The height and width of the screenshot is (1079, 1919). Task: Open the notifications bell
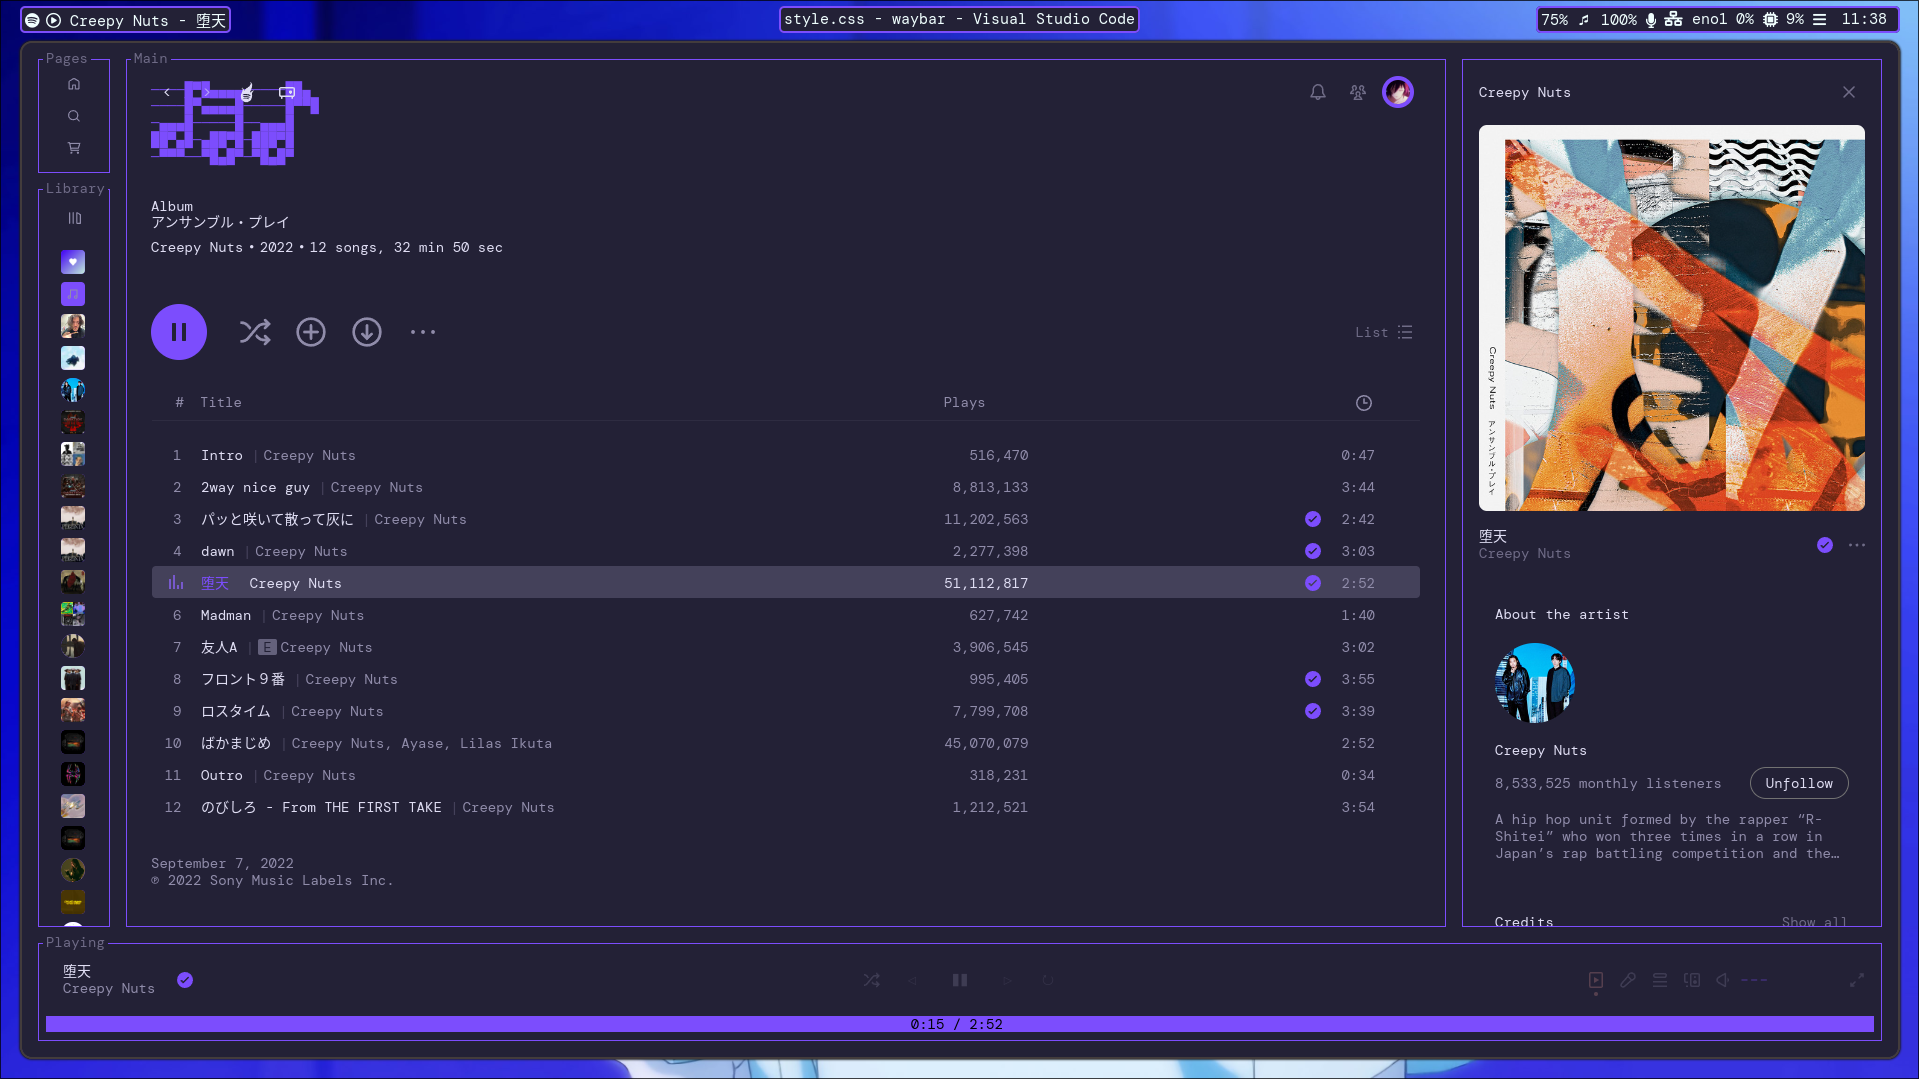pyautogui.click(x=1318, y=92)
